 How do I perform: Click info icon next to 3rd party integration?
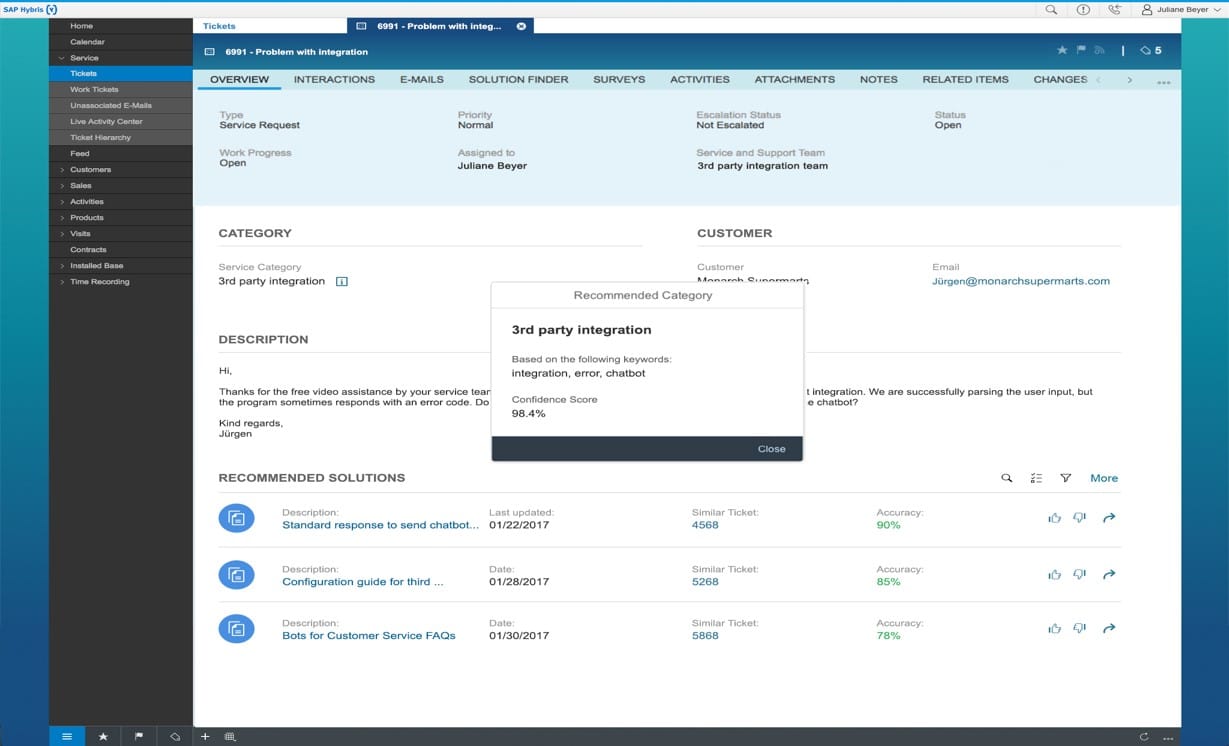342,282
